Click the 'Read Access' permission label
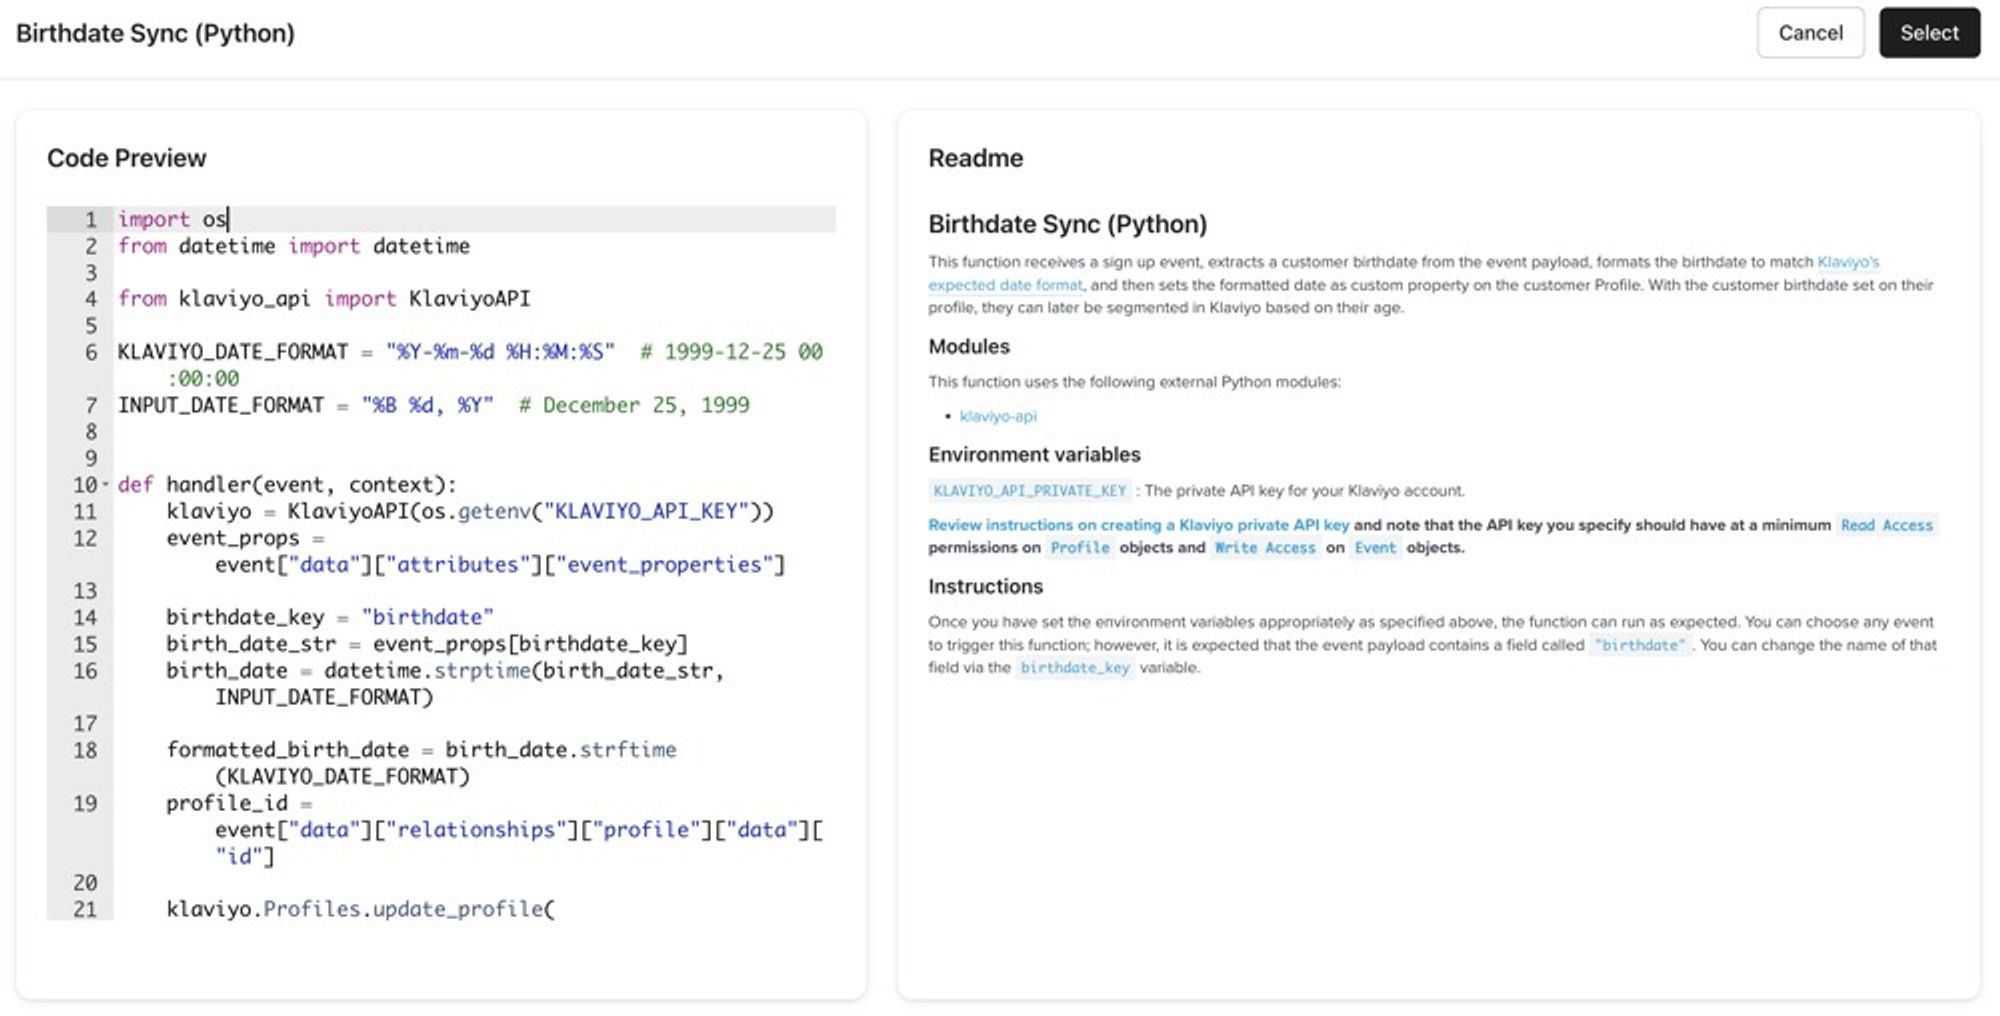This screenshot has width=2000, height=1016. [1887, 525]
